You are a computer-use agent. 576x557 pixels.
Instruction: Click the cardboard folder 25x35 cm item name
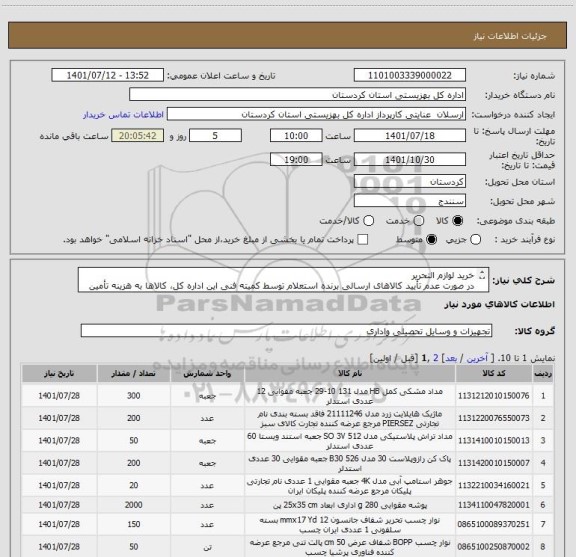click(350, 505)
